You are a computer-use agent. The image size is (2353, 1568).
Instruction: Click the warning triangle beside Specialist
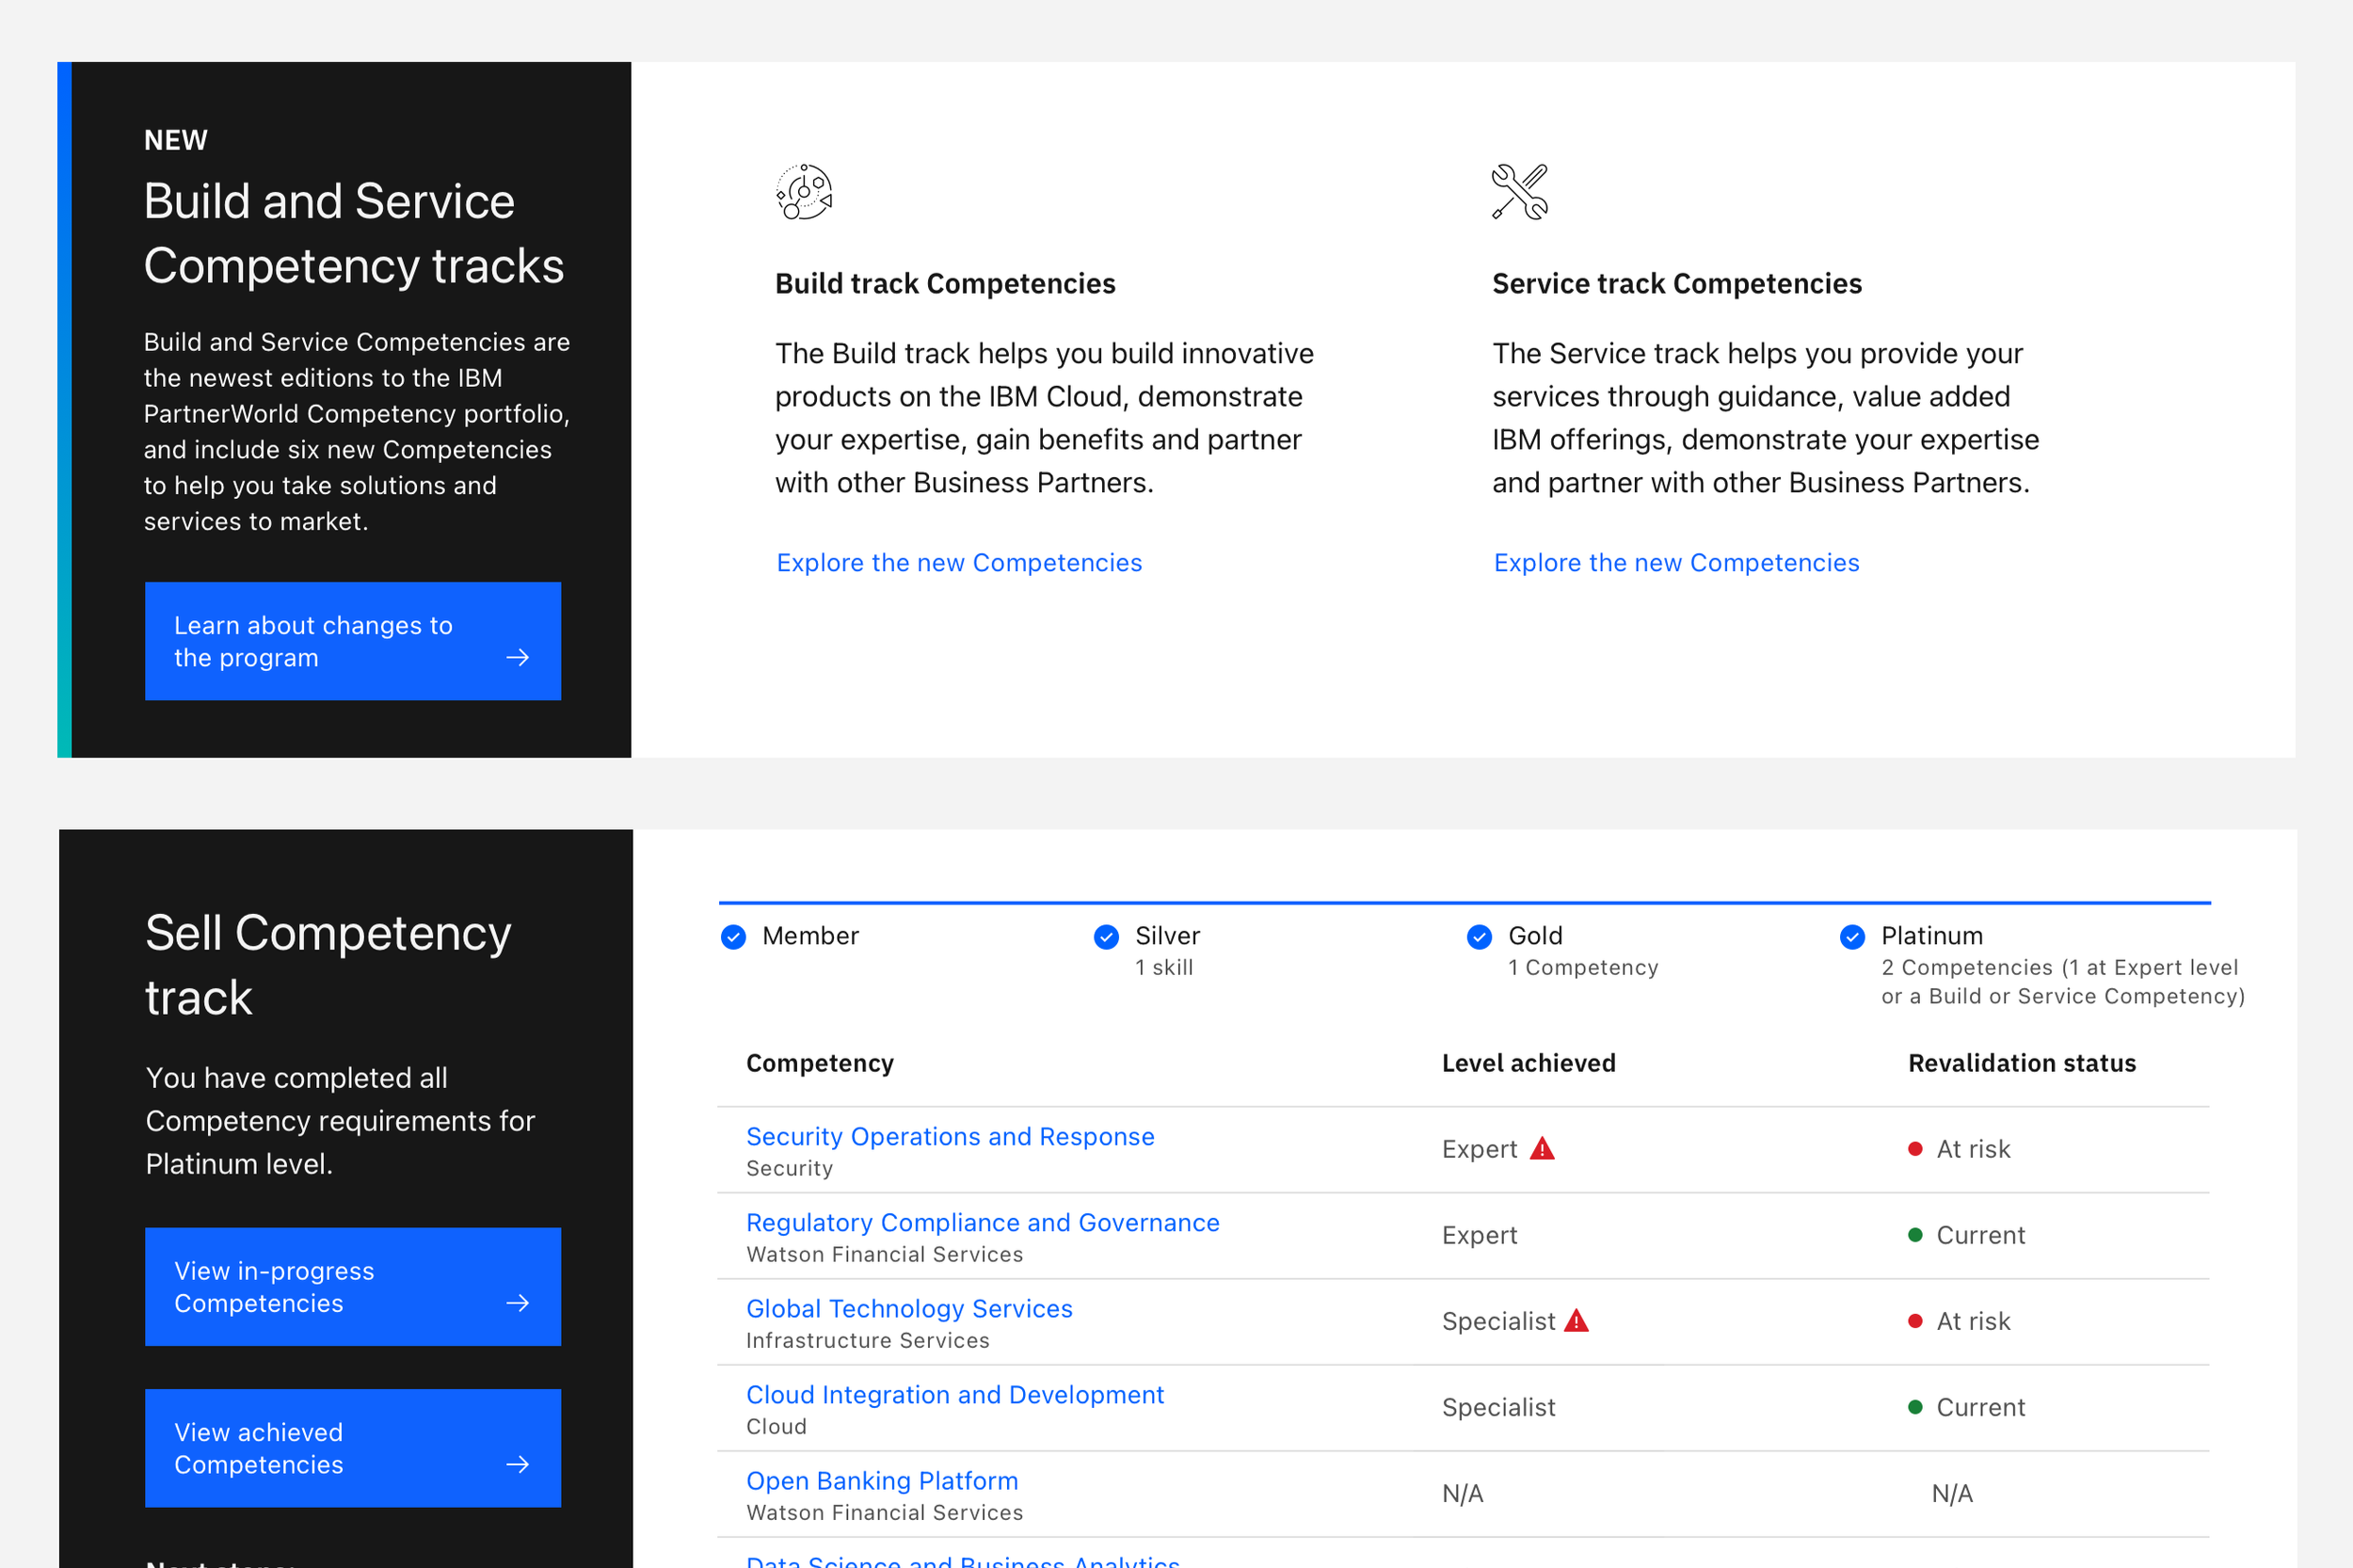coord(1577,1320)
